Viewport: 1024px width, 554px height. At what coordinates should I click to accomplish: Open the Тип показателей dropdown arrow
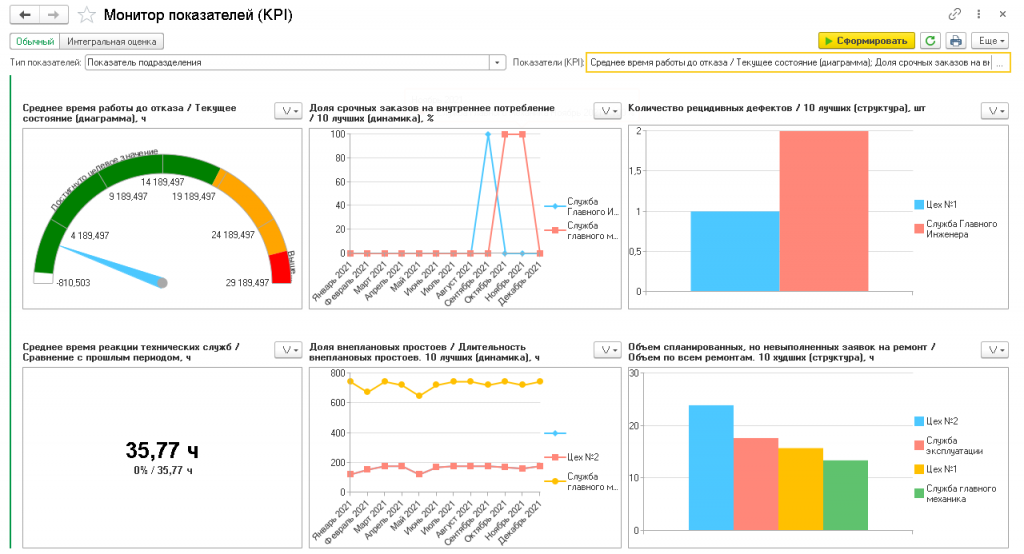498,63
